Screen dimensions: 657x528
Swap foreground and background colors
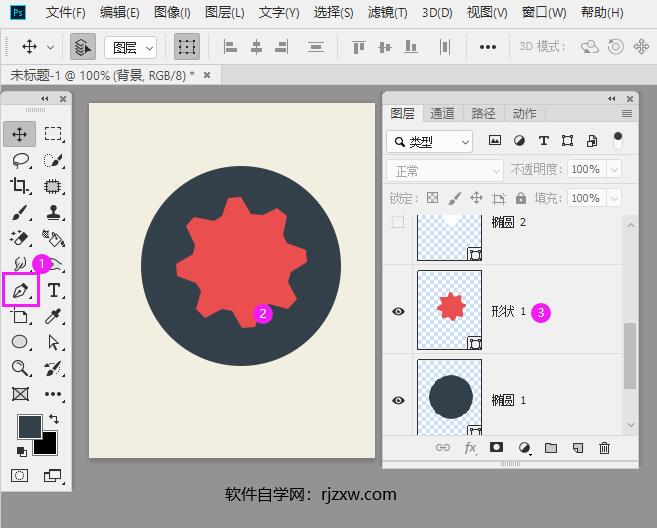(54, 419)
